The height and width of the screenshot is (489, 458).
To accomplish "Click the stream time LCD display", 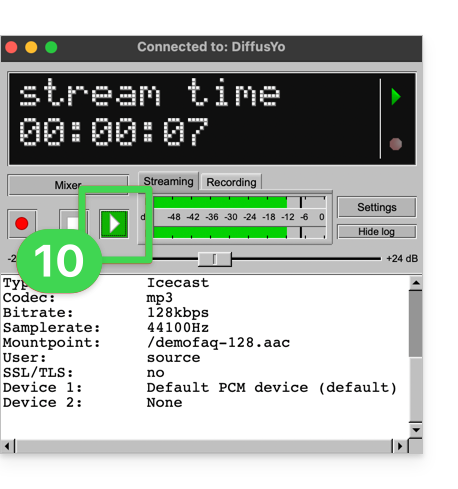I will (212, 119).
